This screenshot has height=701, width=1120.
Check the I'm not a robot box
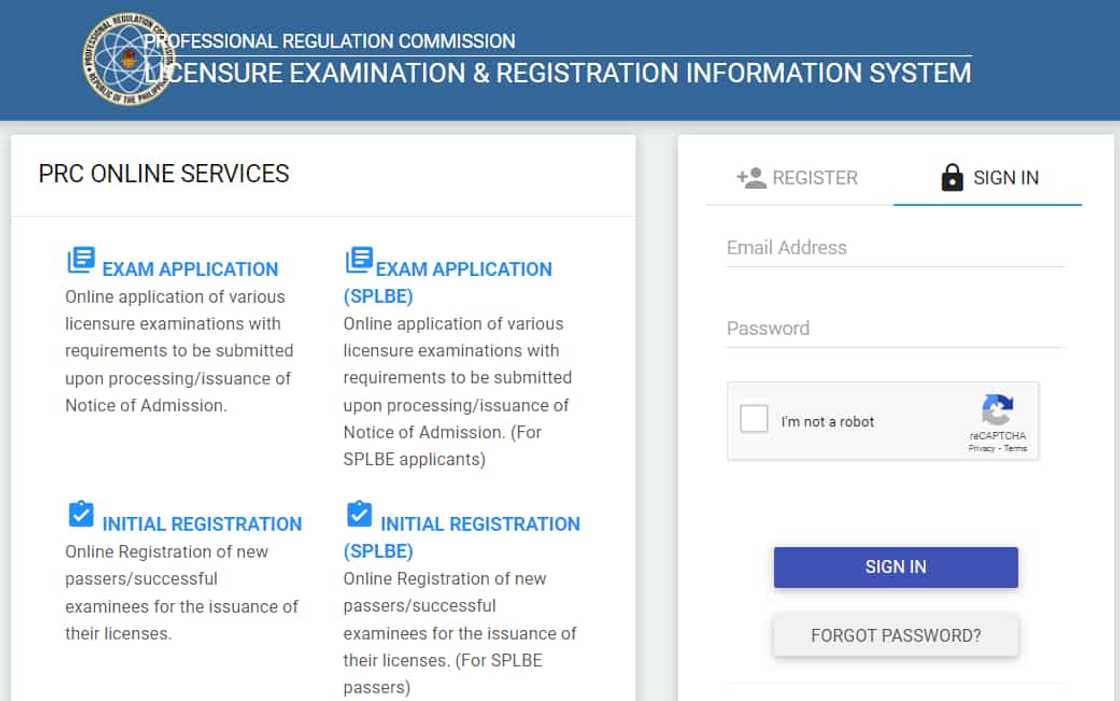click(754, 419)
